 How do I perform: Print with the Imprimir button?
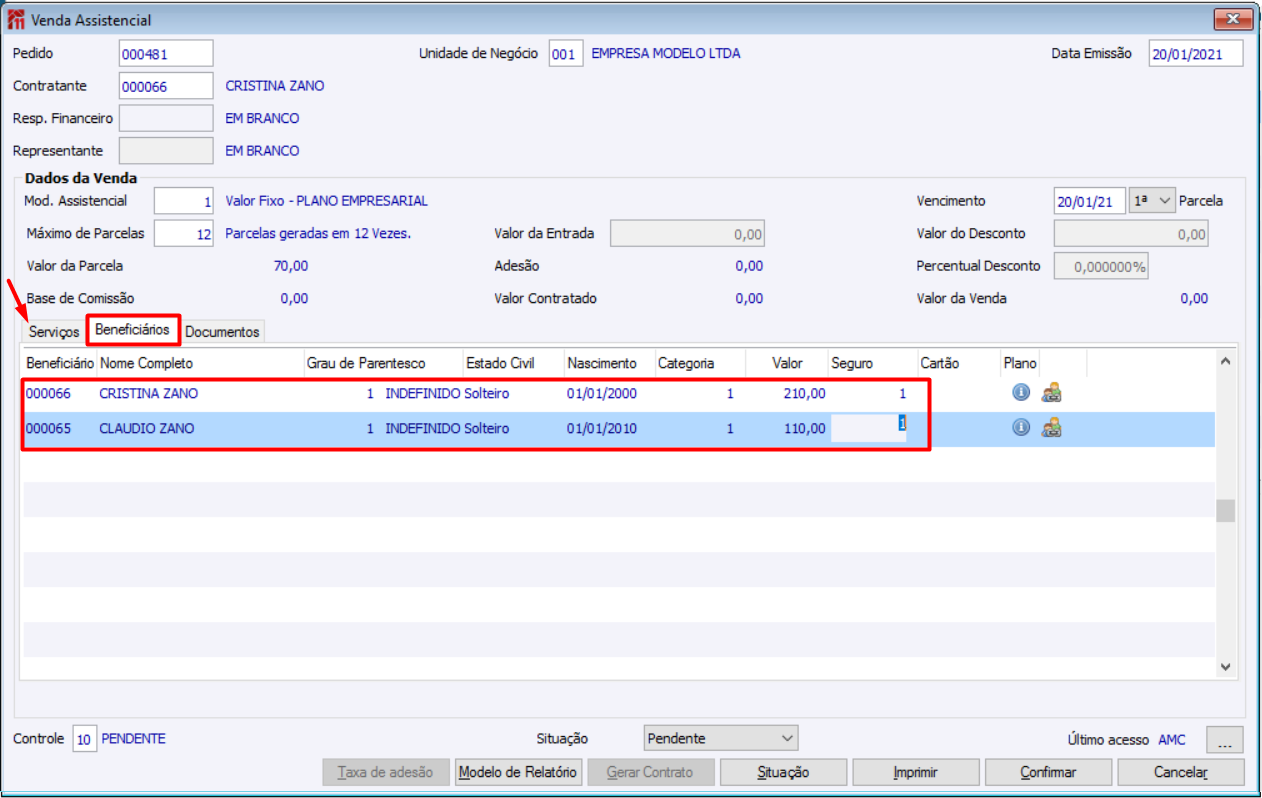(916, 772)
